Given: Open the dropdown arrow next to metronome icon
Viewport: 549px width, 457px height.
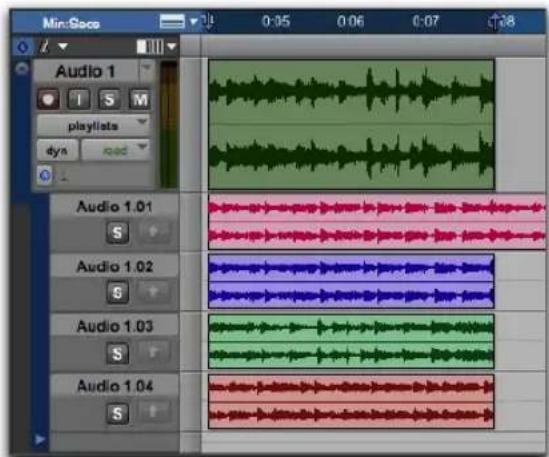Looking at the screenshot, I should [x=63, y=46].
